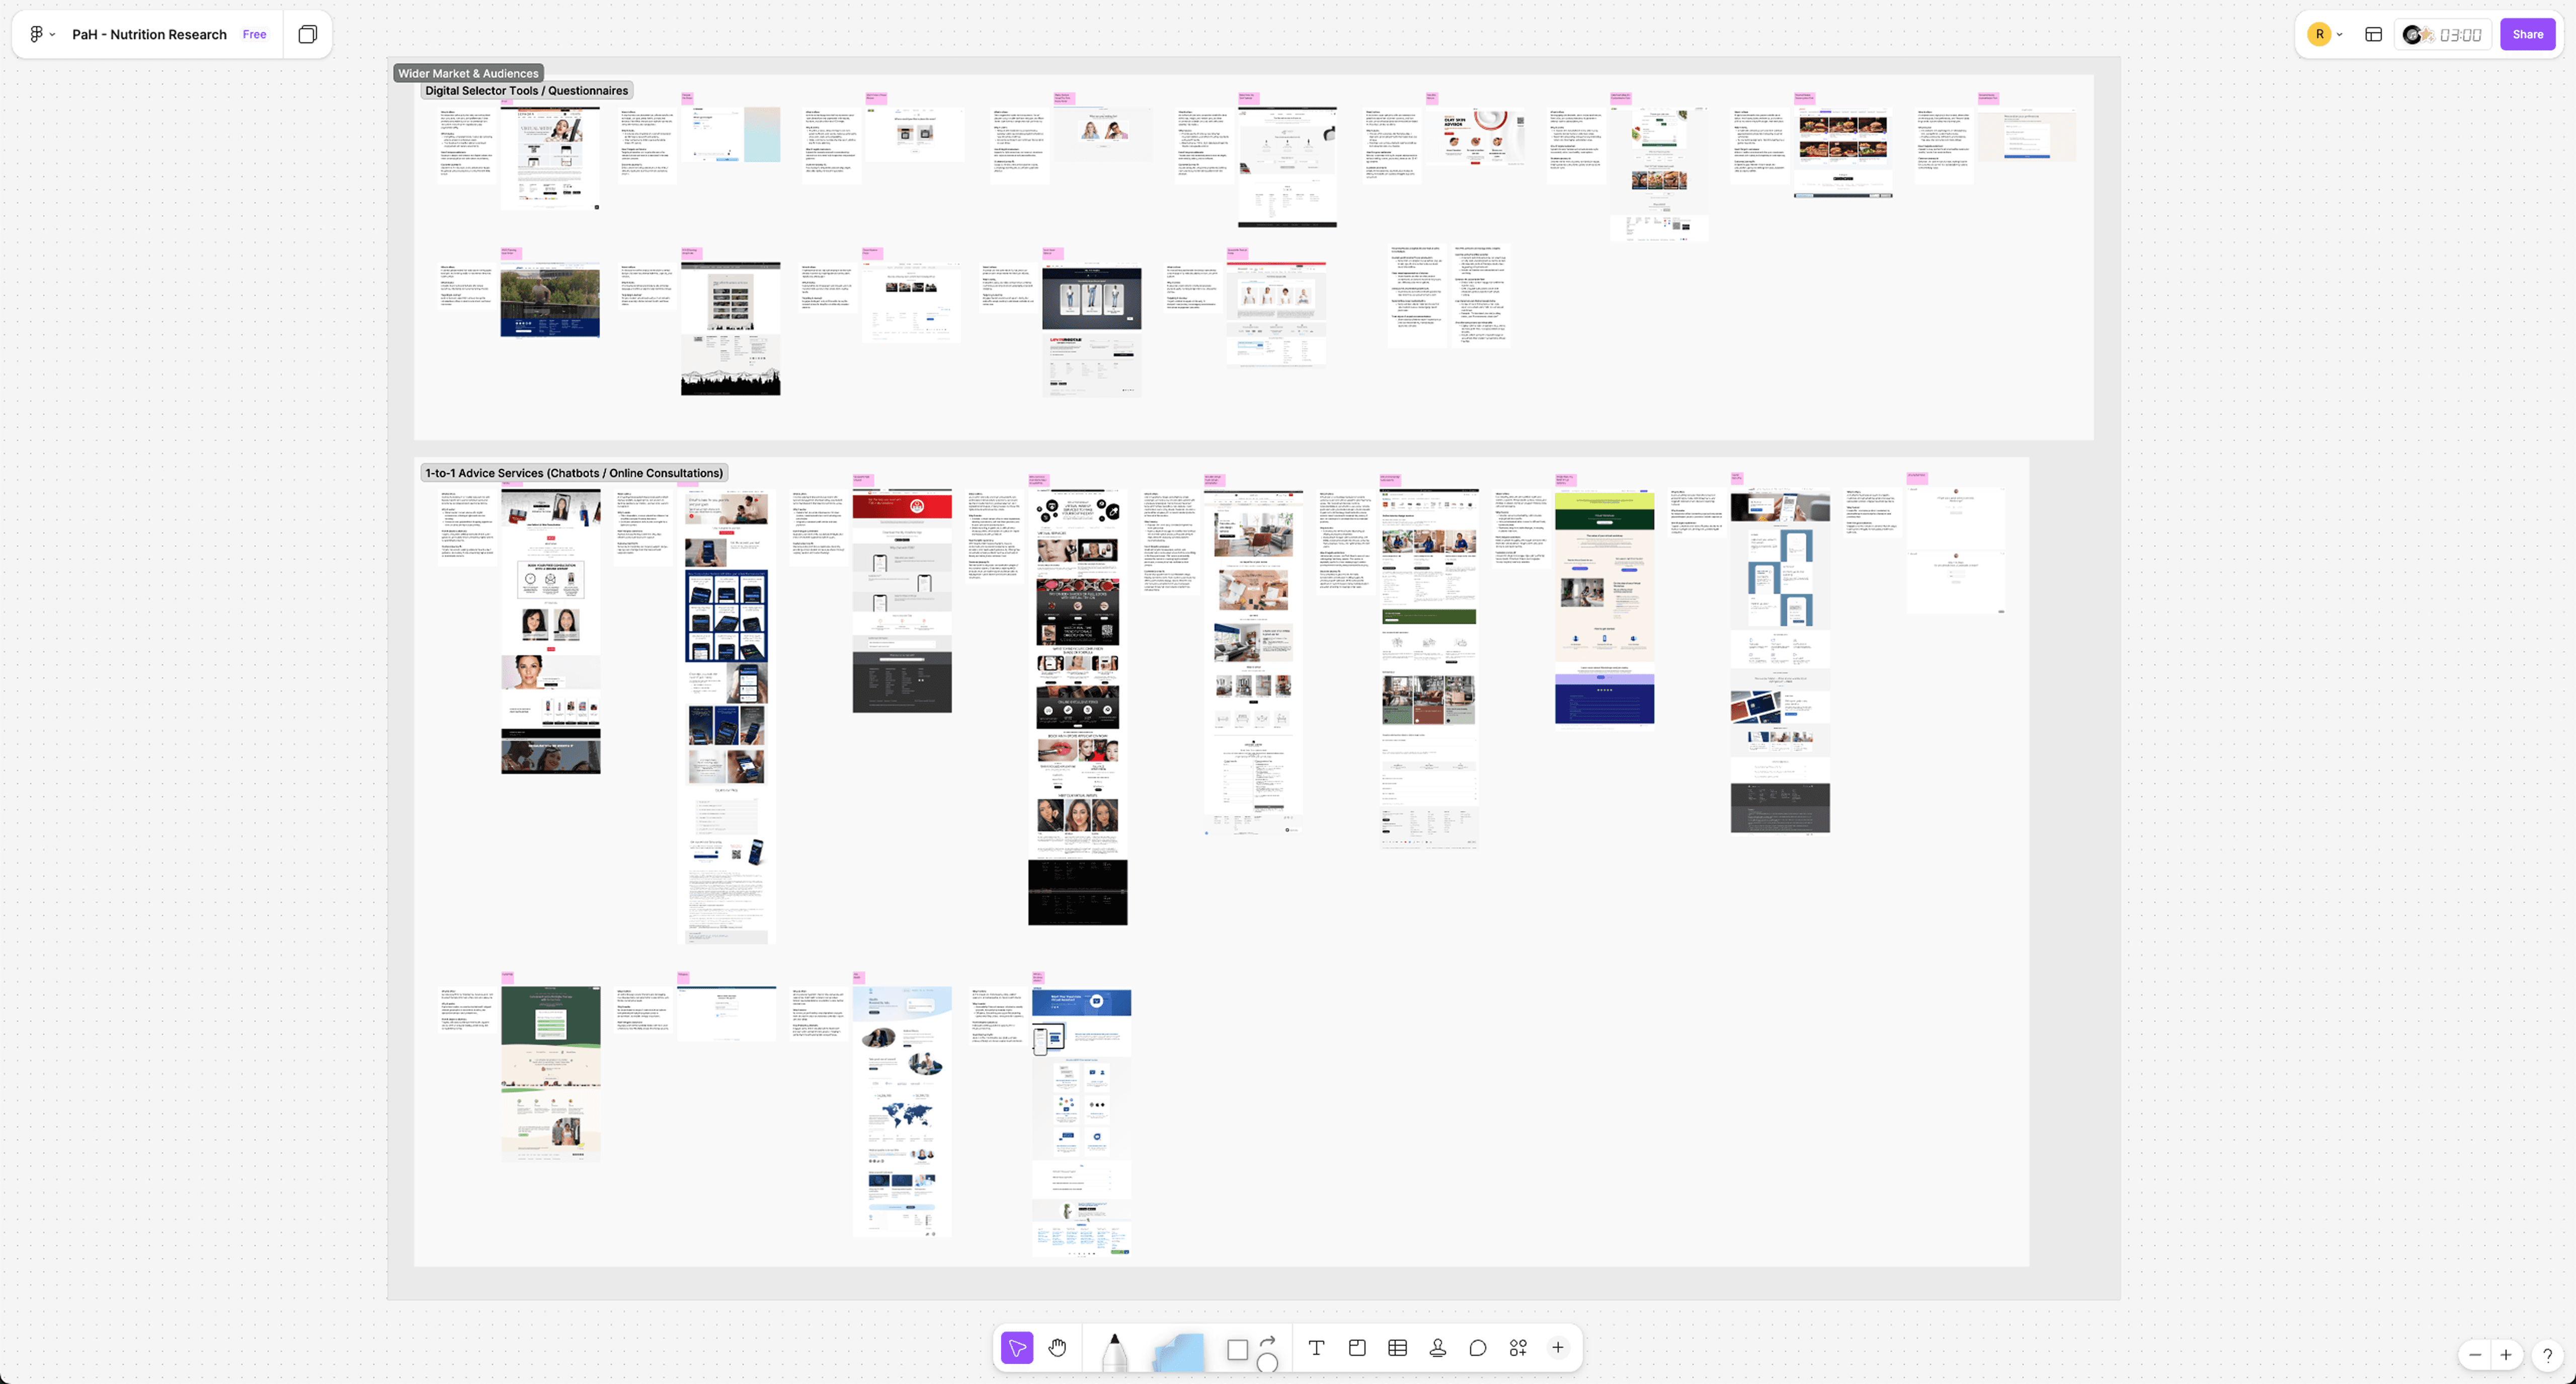Click the plus more-tools button
Screen dimensions: 2576x1384
tap(1558, 1348)
